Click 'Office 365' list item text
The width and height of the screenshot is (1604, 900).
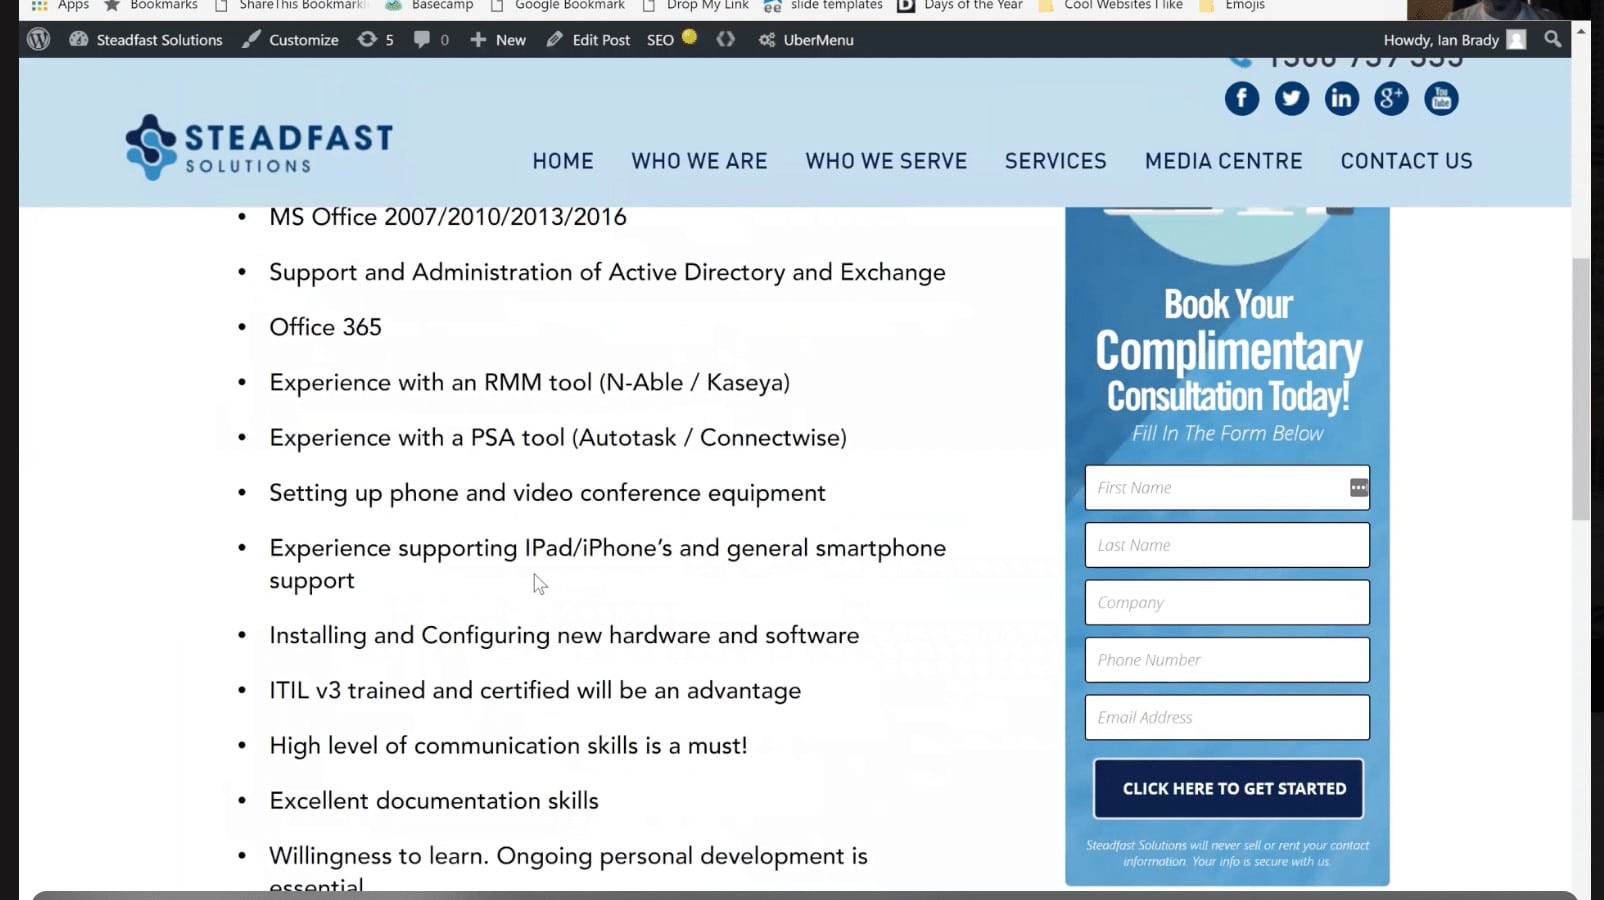tap(325, 327)
